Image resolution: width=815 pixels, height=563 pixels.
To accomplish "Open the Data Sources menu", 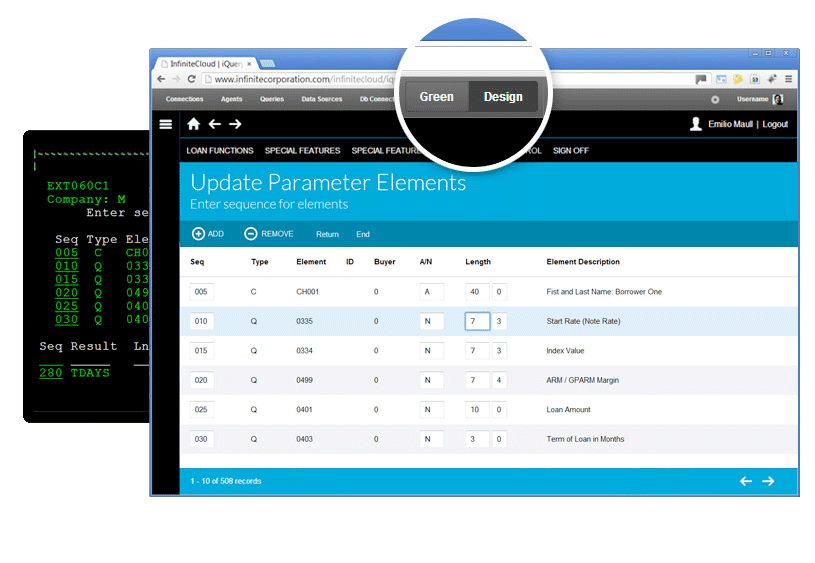I will (x=322, y=99).
